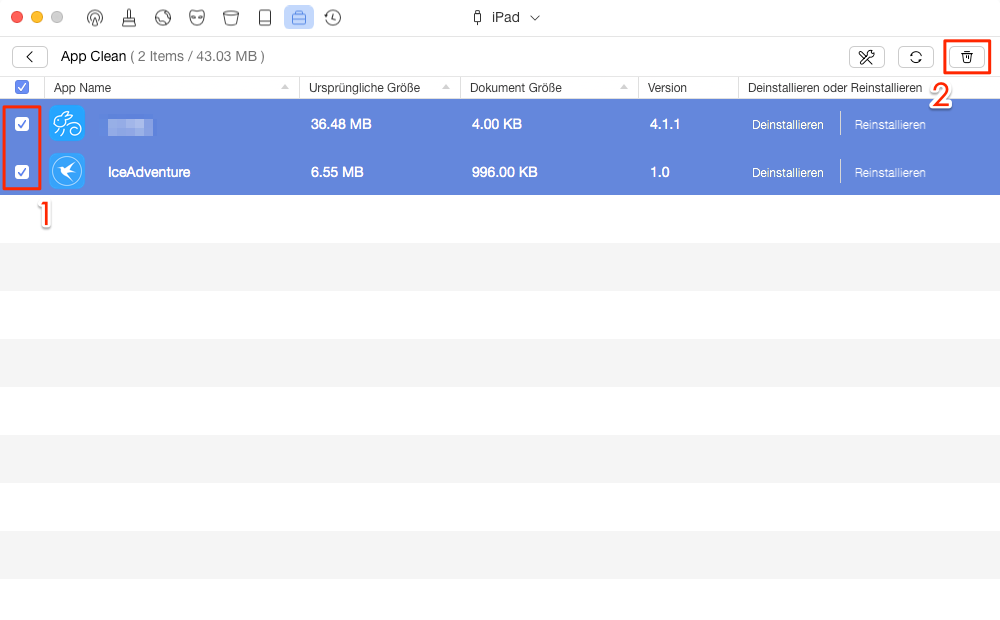The height and width of the screenshot is (620, 1000).
Task: Toggle the select-all checkbox in header
Action: pos(22,87)
